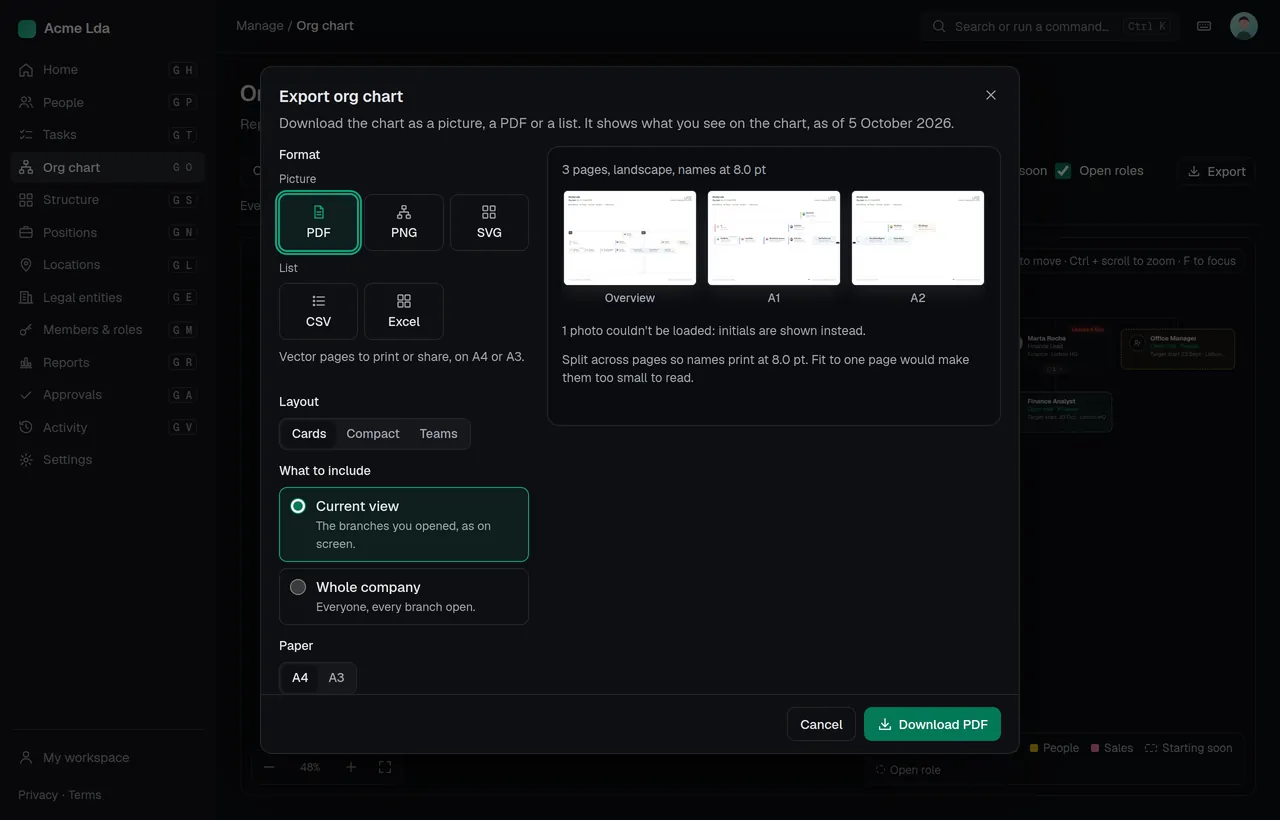Click the Starting soon legend entry
The height and width of the screenshot is (820, 1280).
pos(1189,748)
